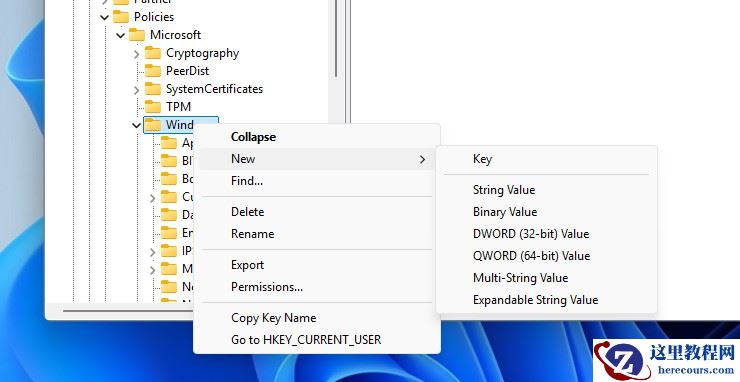Expand the 'Cu' subkey chevron
Viewport: 740px width, 382px height.
coord(152,198)
